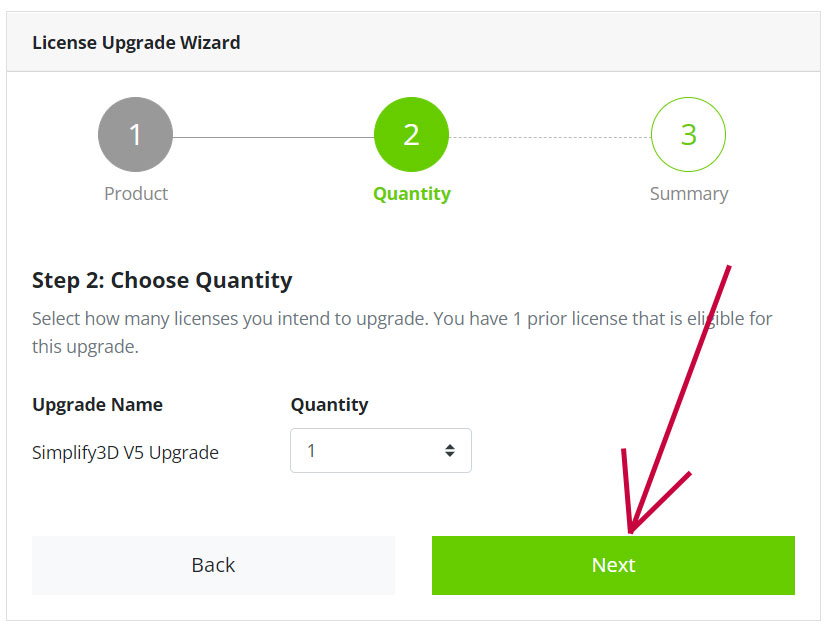Jump to the Summary step label
This screenshot has width=830, height=639.
click(688, 194)
